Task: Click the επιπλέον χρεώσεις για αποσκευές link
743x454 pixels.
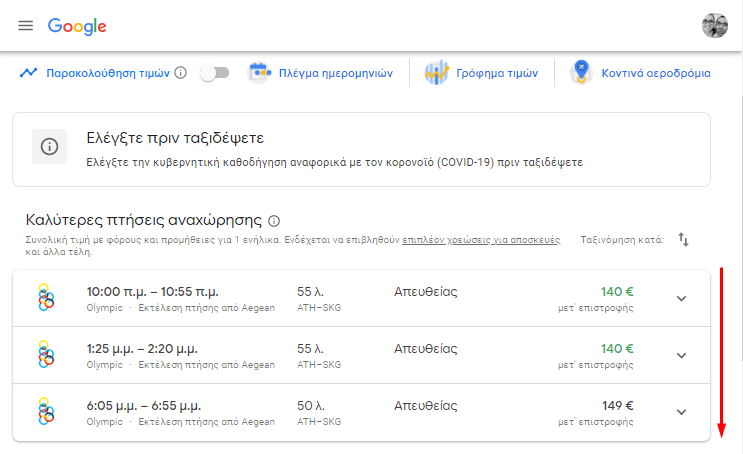Action: point(481,241)
